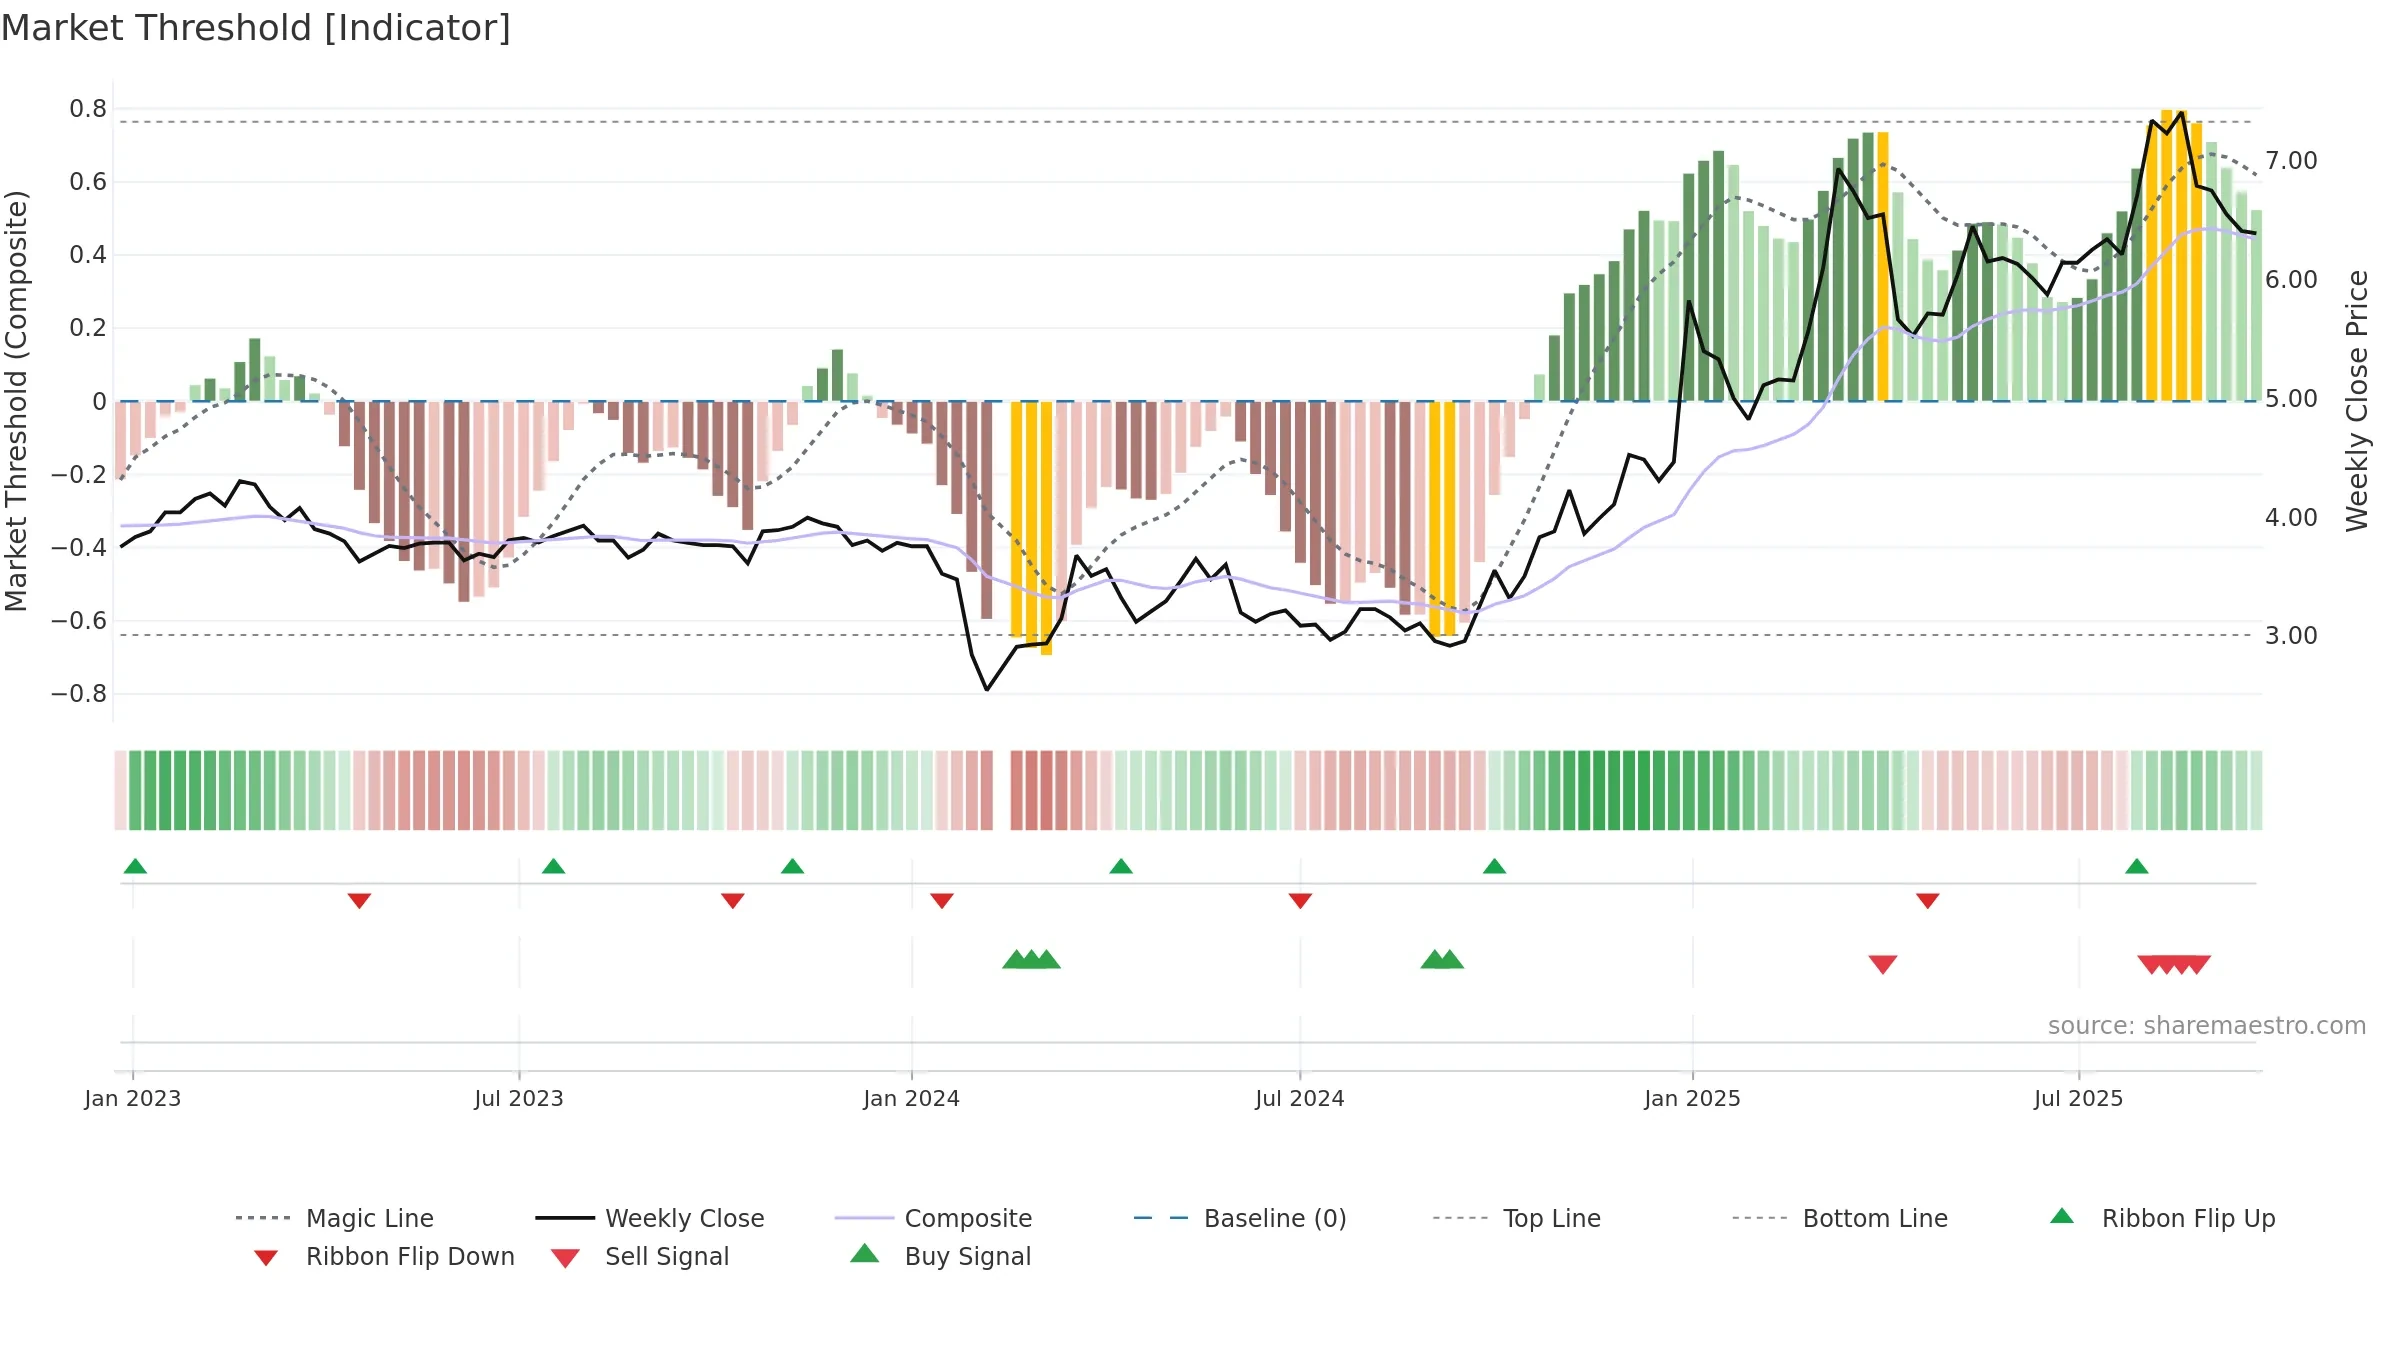Click the green flip-up triangle after Jul 2025
This screenshot has width=2400, height=1350.
coord(2136,866)
